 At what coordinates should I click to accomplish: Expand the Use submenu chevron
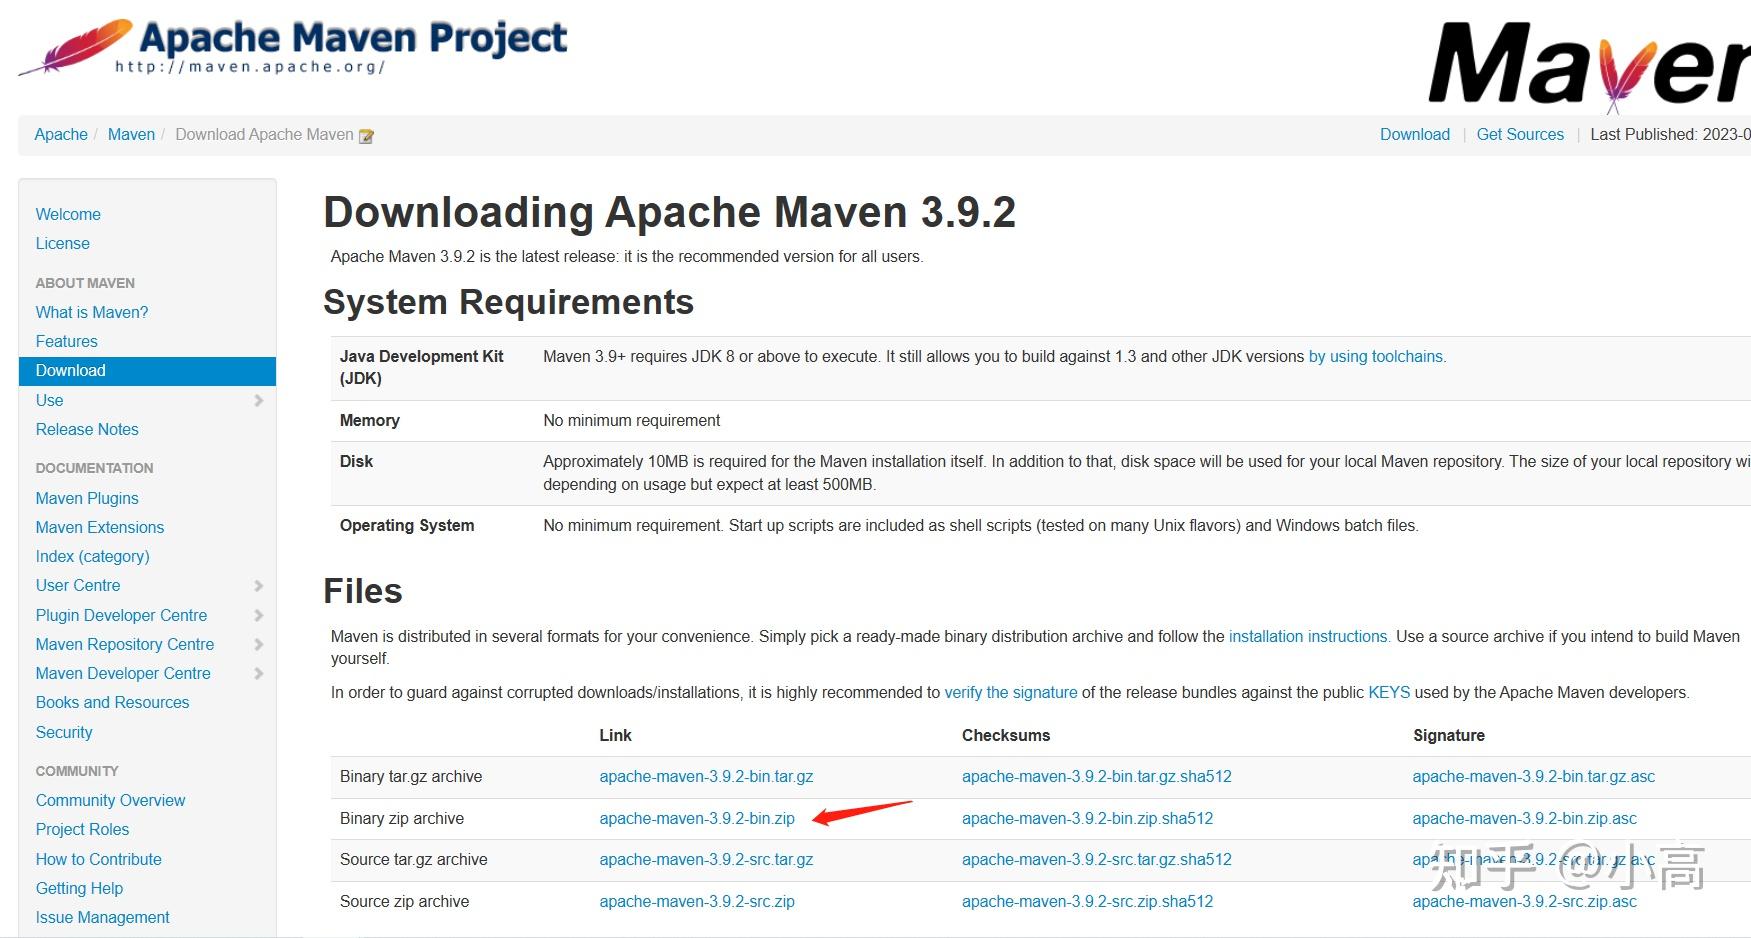coord(259,400)
